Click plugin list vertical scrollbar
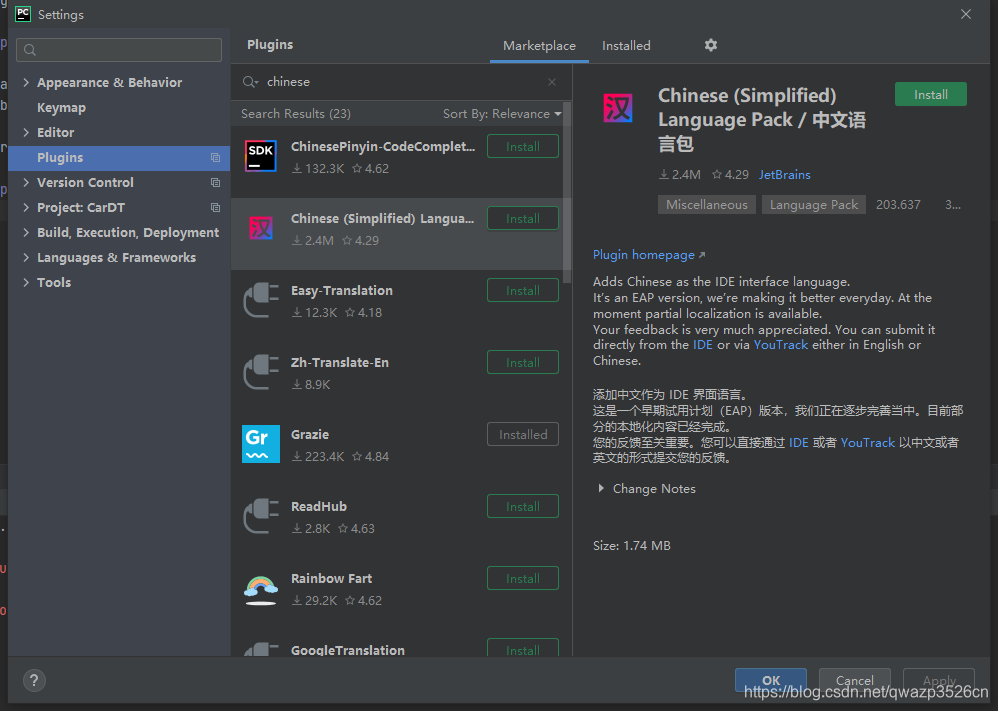The height and width of the screenshot is (711, 998). [x=567, y=192]
